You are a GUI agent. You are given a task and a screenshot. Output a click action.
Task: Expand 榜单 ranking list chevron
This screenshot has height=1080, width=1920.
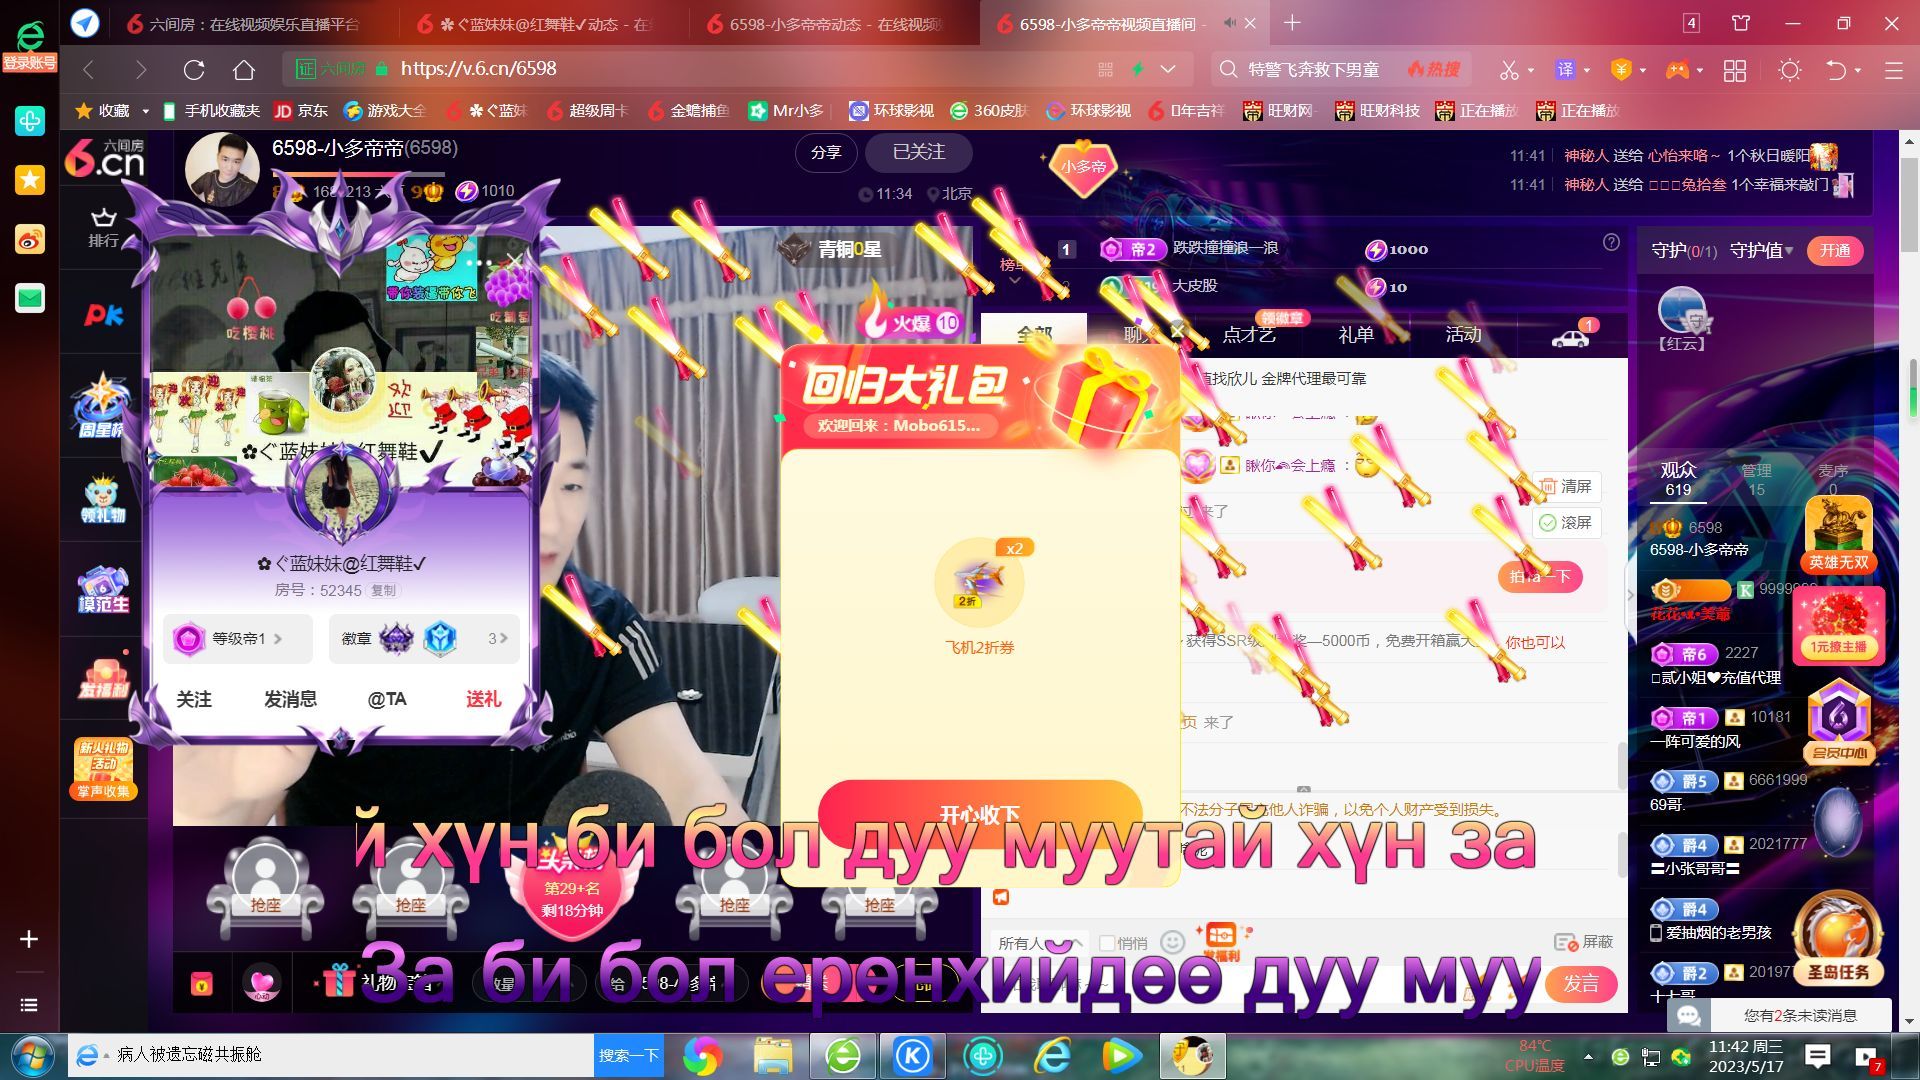pos(1014,281)
